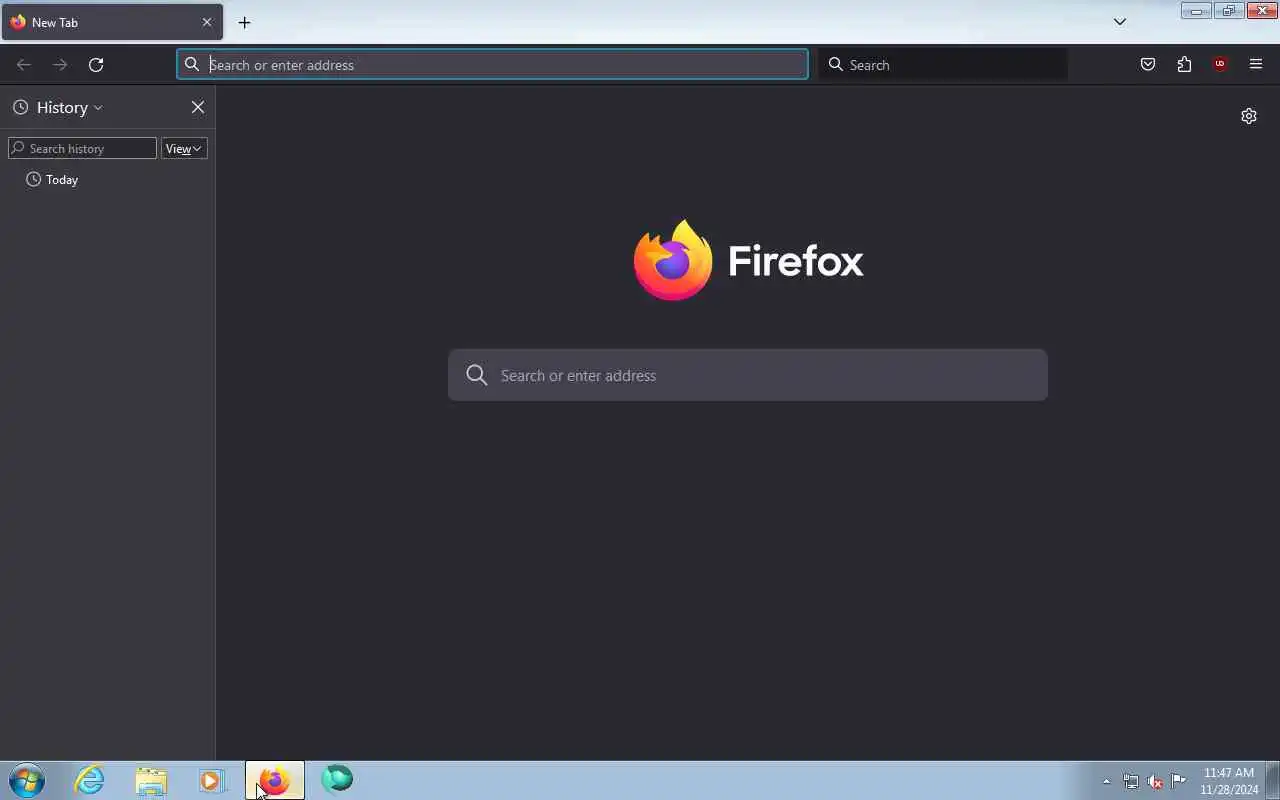Image resolution: width=1280 pixels, height=800 pixels.
Task: Open the Windows Start menu
Action: (27, 780)
